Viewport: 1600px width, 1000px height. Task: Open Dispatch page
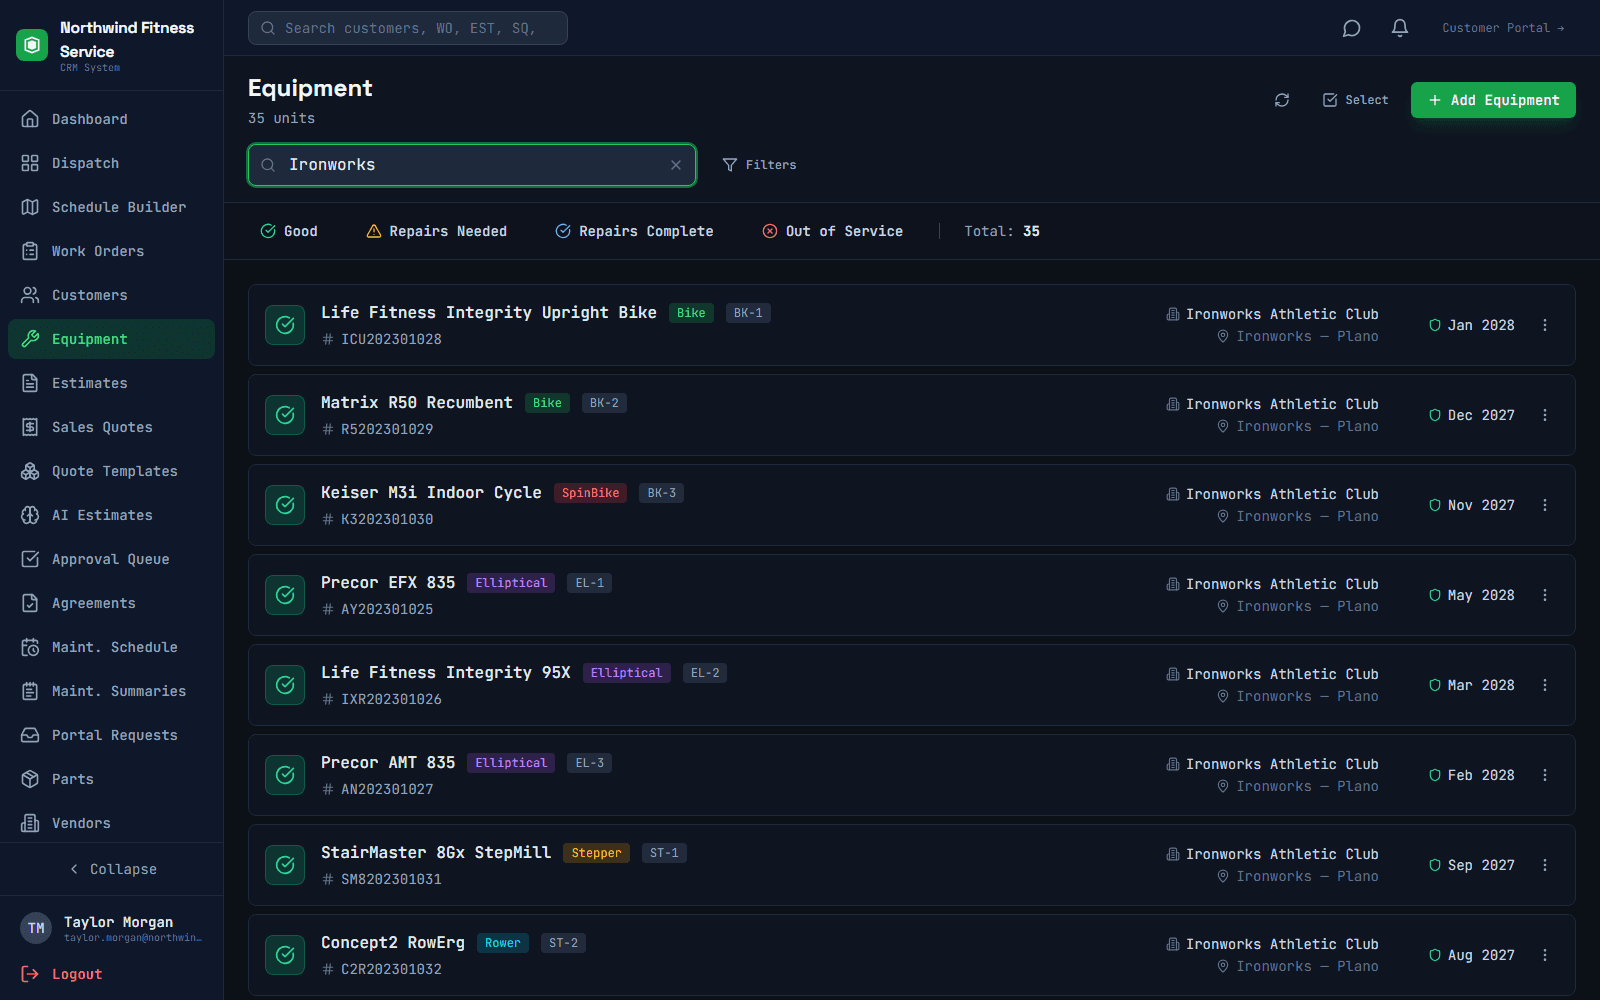[111, 163]
